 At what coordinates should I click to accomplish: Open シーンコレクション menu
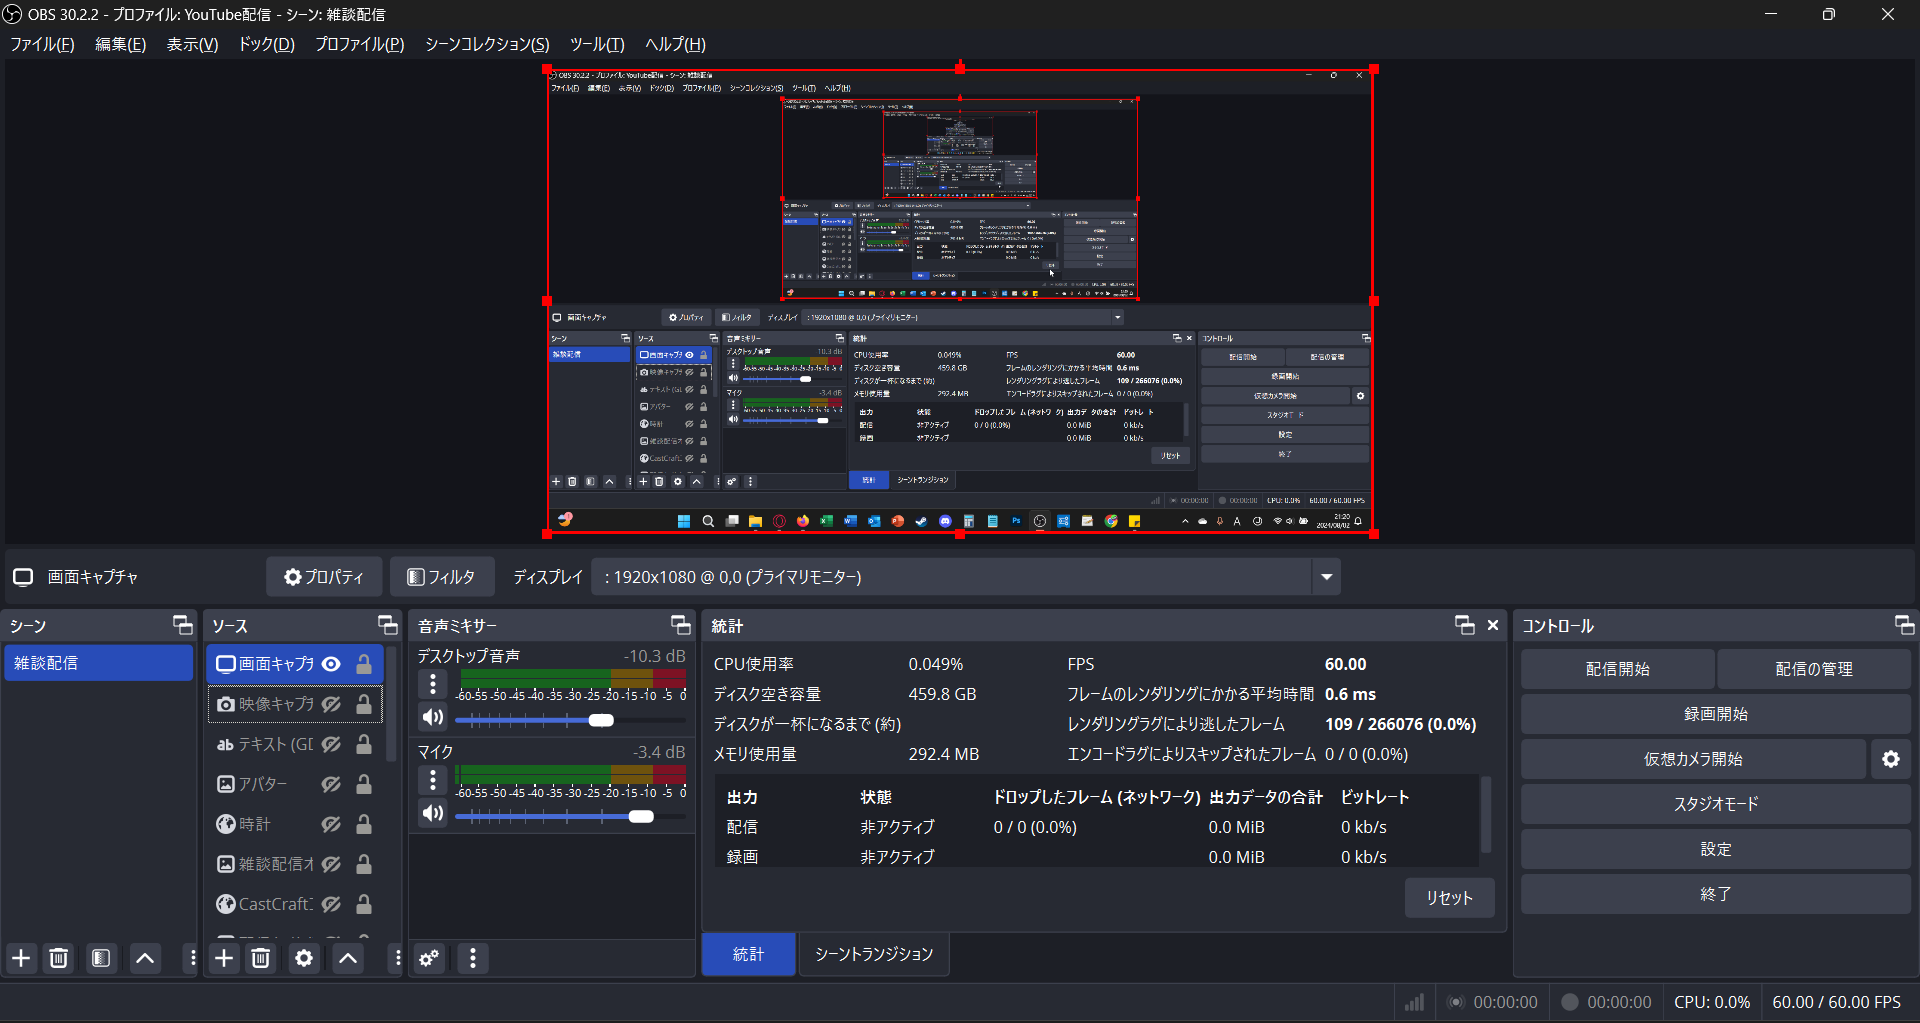[x=487, y=44]
